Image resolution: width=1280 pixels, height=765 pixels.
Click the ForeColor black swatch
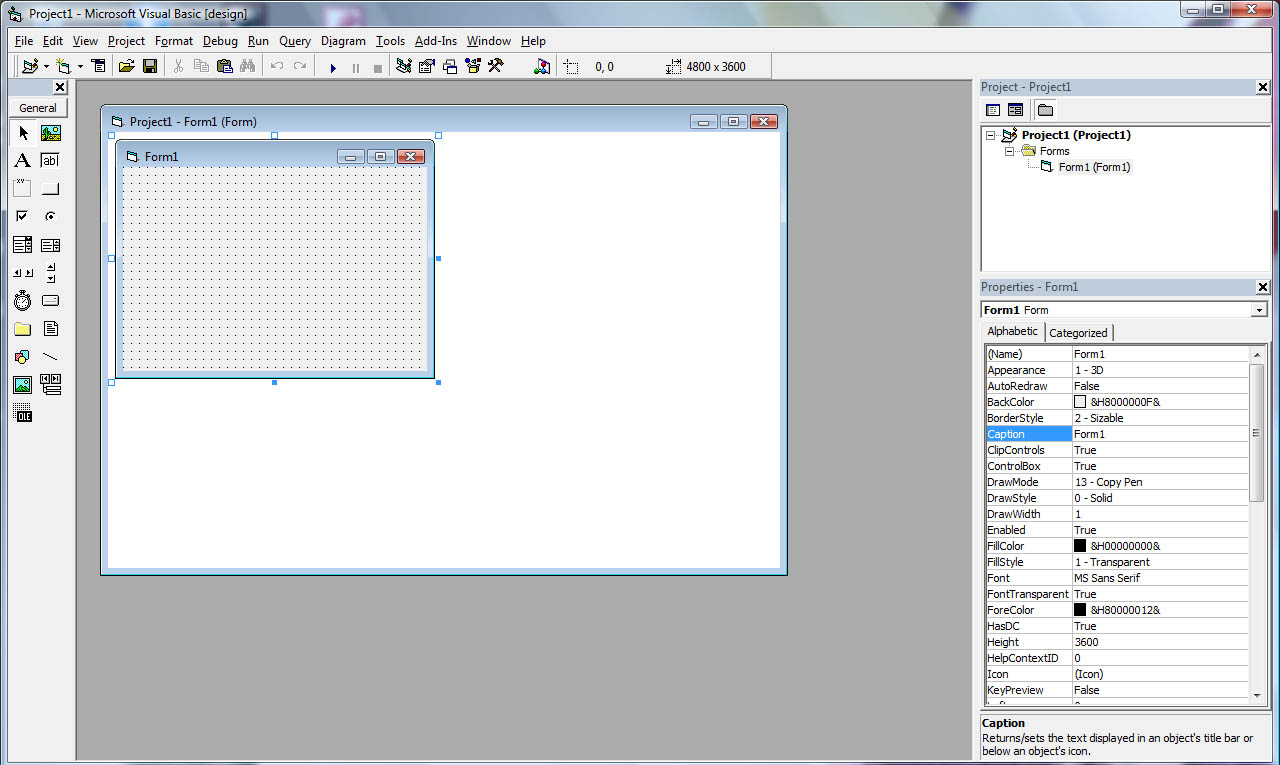click(x=1080, y=610)
